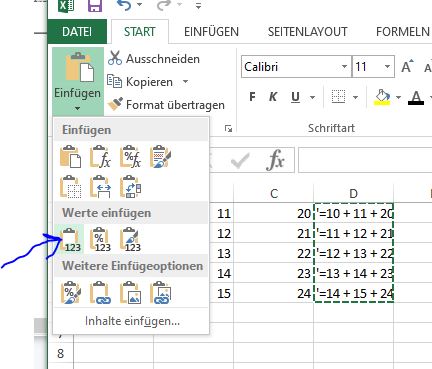432x369 pixels.
Task: Open the underline style dropdown arrow
Action: 312,97
